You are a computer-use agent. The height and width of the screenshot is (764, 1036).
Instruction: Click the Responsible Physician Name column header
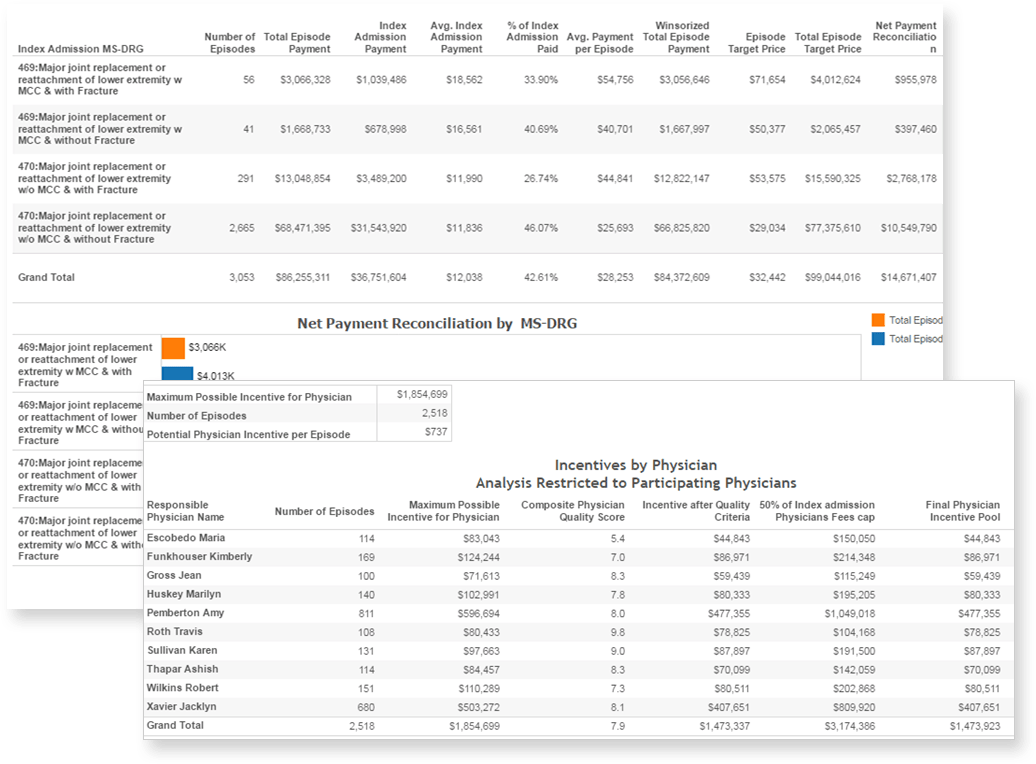(x=185, y=511)
